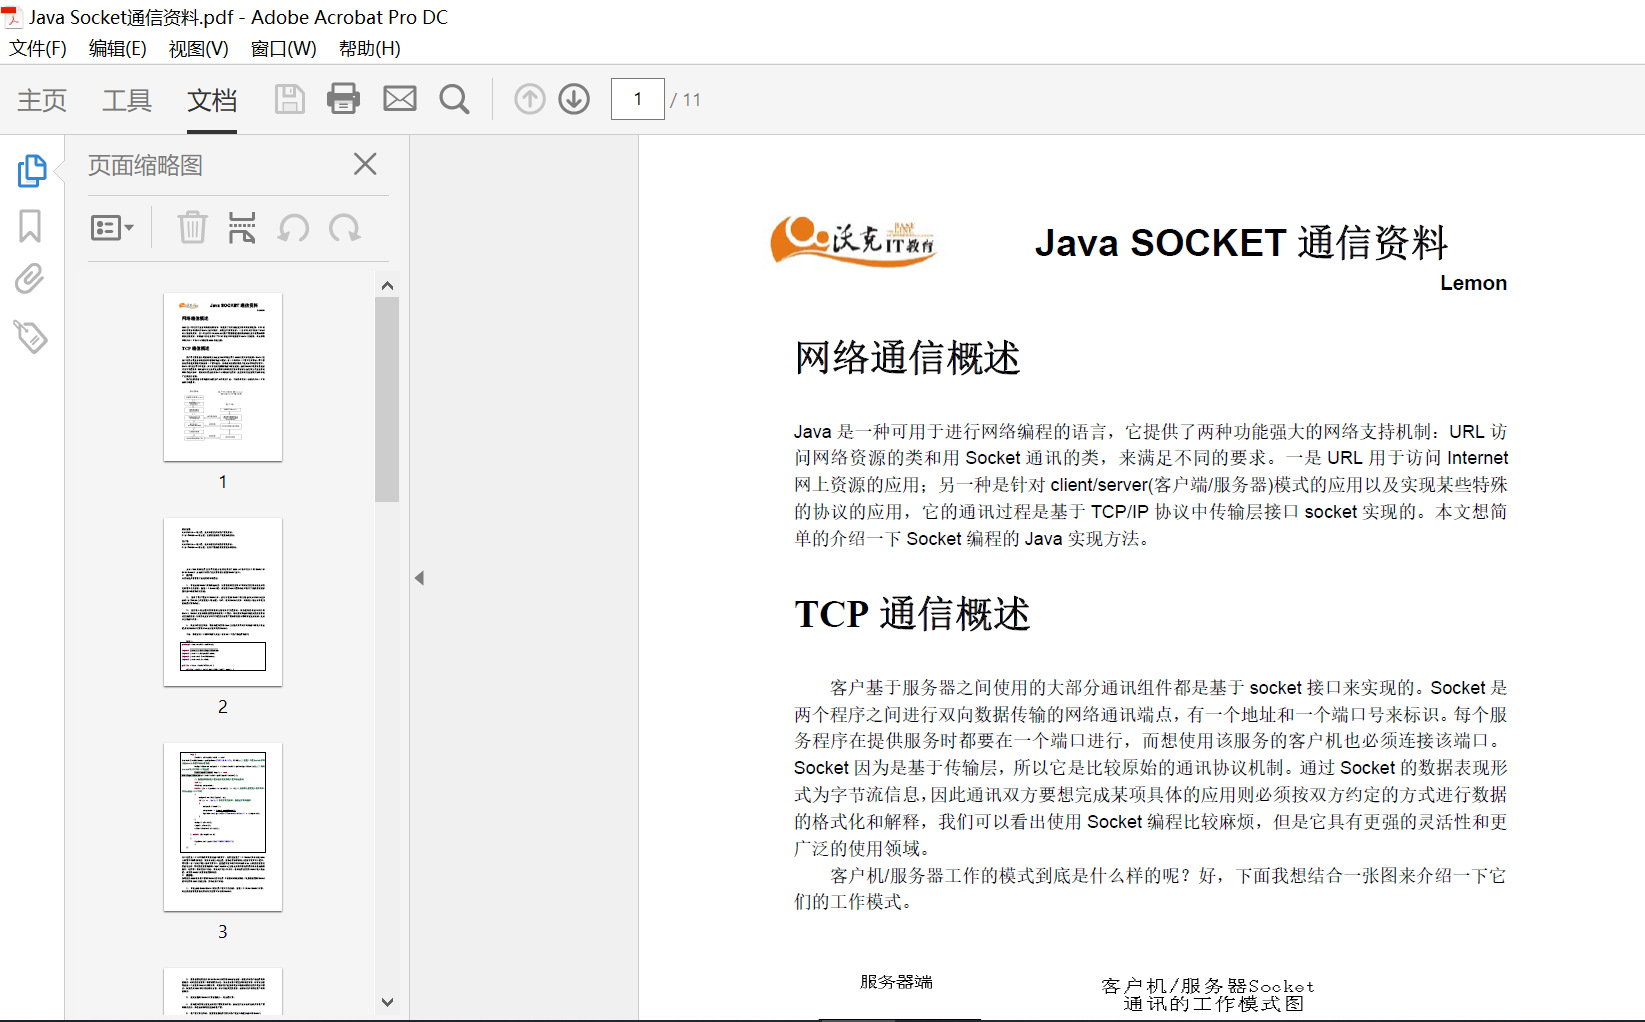The image size is (1645, 1022).
Task: Switch to the 主页 tab
Action: coord(42,100)
